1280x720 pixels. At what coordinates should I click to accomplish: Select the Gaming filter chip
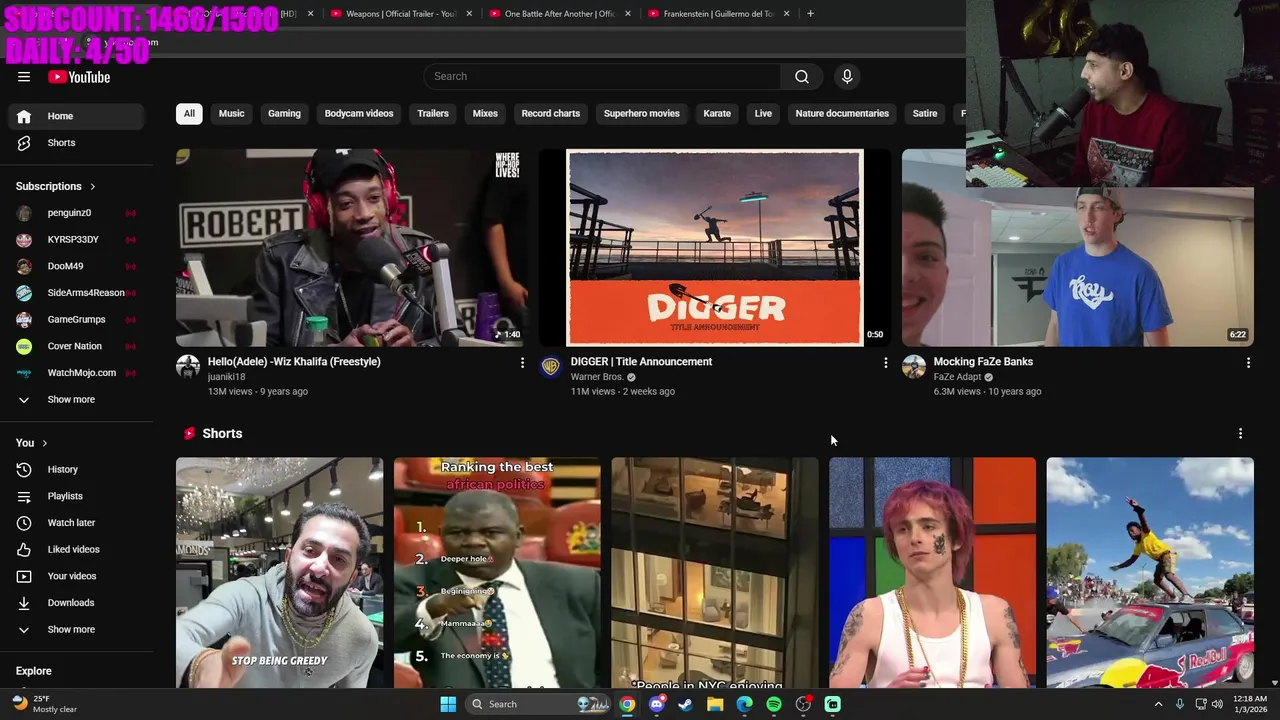click(x=284, y=114)
